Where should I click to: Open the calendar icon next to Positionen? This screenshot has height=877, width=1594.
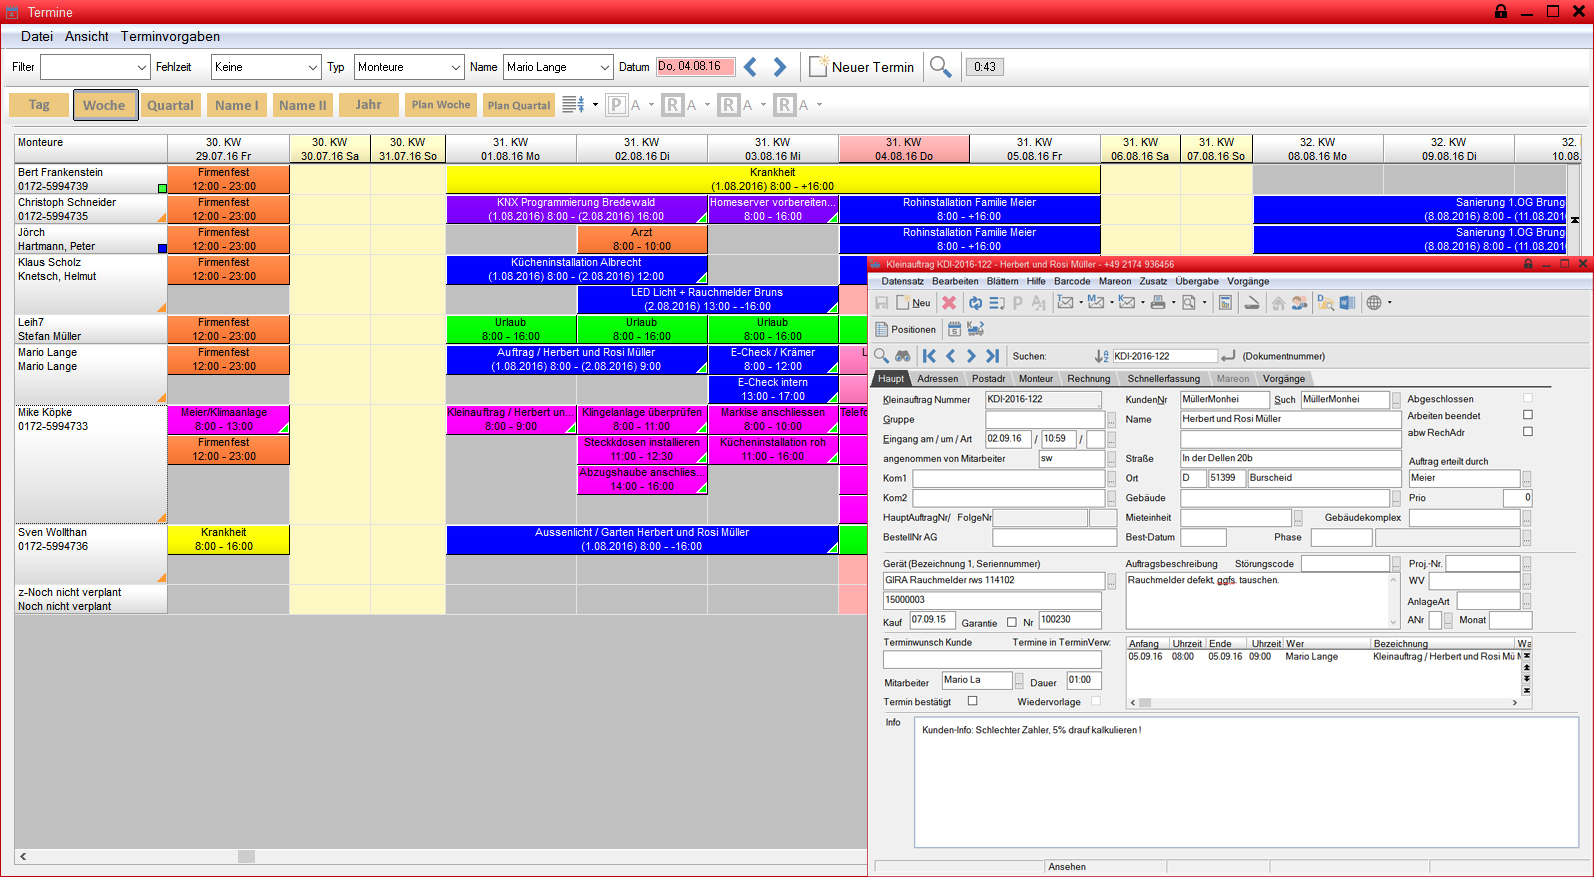click(x=954, y=329)
